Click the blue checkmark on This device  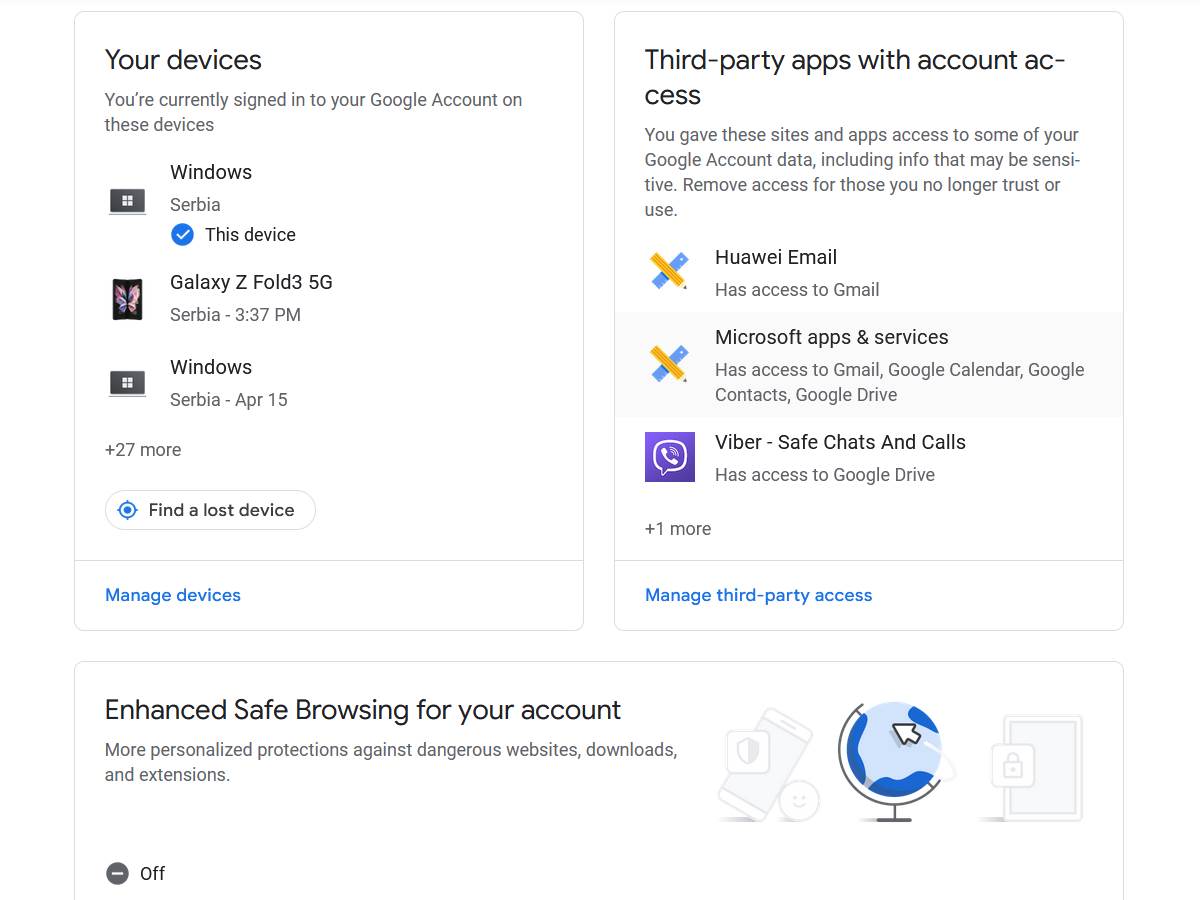click(182, 234)
